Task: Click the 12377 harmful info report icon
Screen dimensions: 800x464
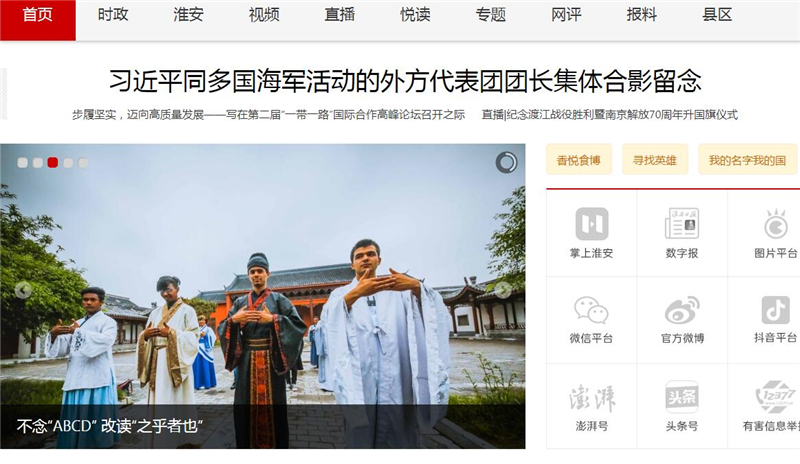Action: pos(776,397)
